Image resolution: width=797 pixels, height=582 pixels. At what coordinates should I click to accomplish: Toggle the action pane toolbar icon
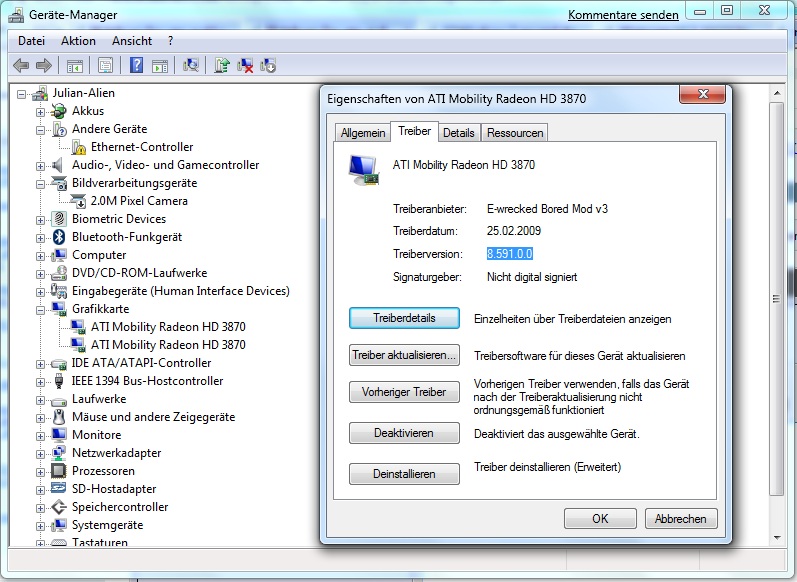(160, 66)
